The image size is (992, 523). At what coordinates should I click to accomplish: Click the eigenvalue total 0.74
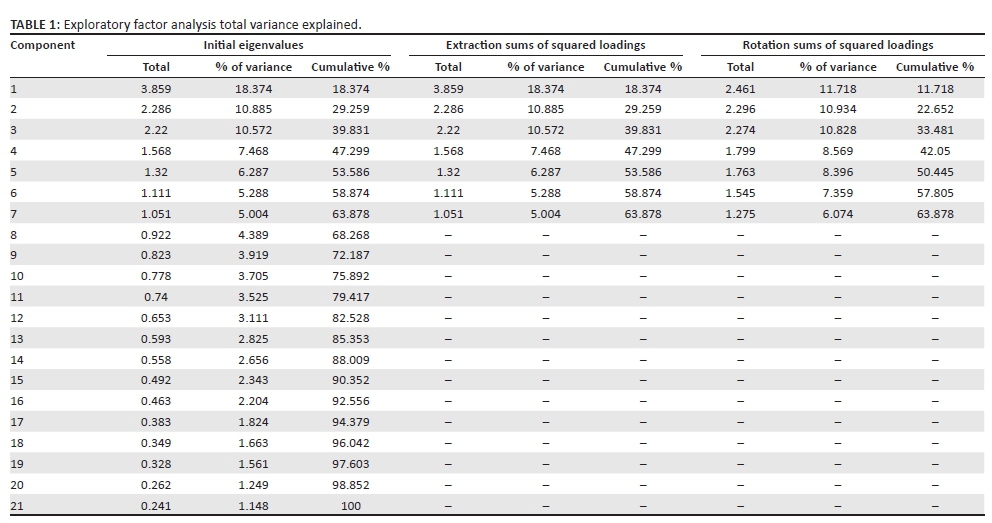click(156, 297)
